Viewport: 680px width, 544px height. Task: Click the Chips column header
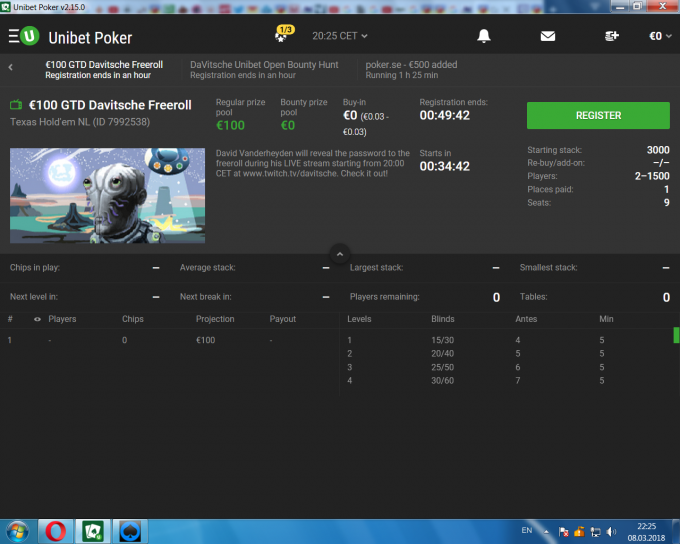(133, 319)
